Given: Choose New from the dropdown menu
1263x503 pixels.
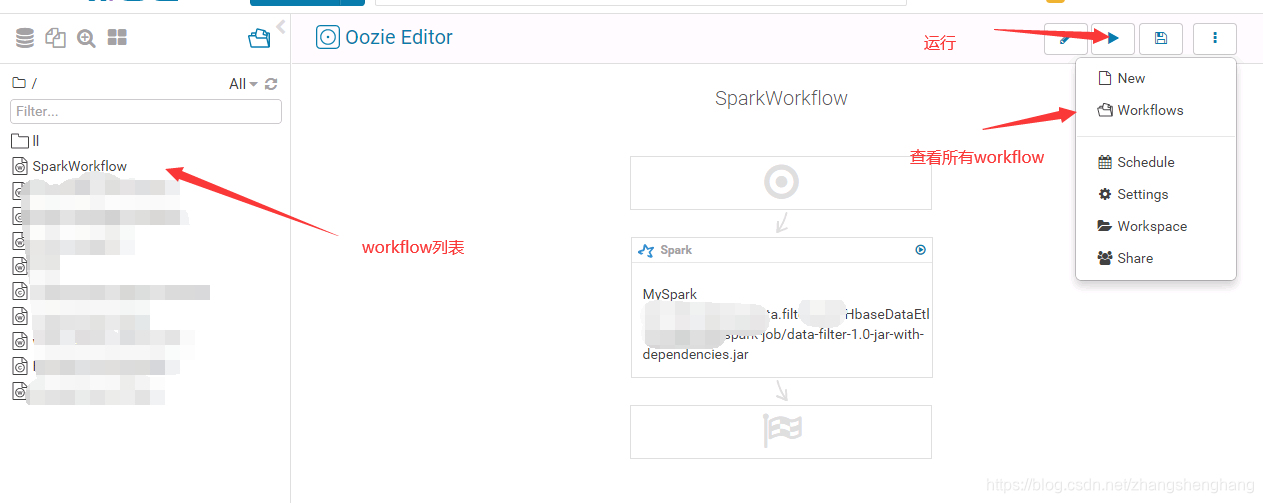Looking at the screenshot, I should [x=1156, y=78].
